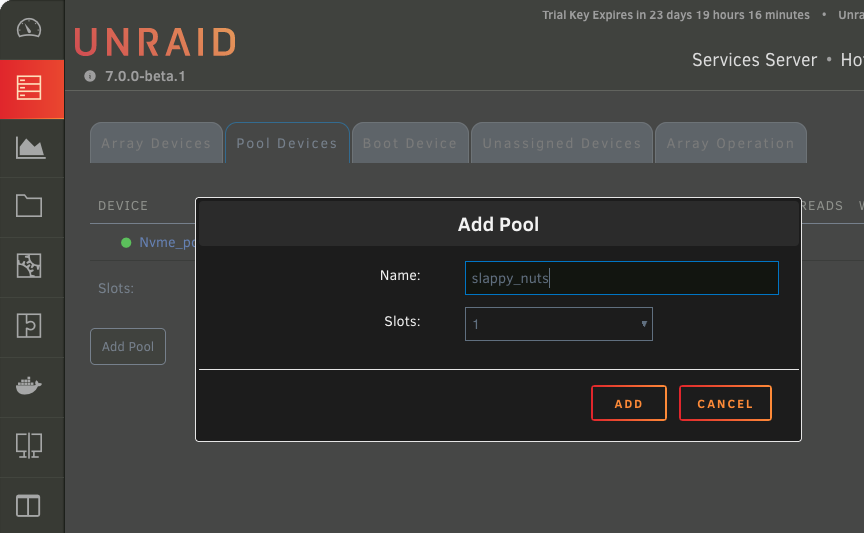Open the VMs dual-monitor icon in sidebar
Viewport: 864px width, 533px height.
(x=29, y=445)
